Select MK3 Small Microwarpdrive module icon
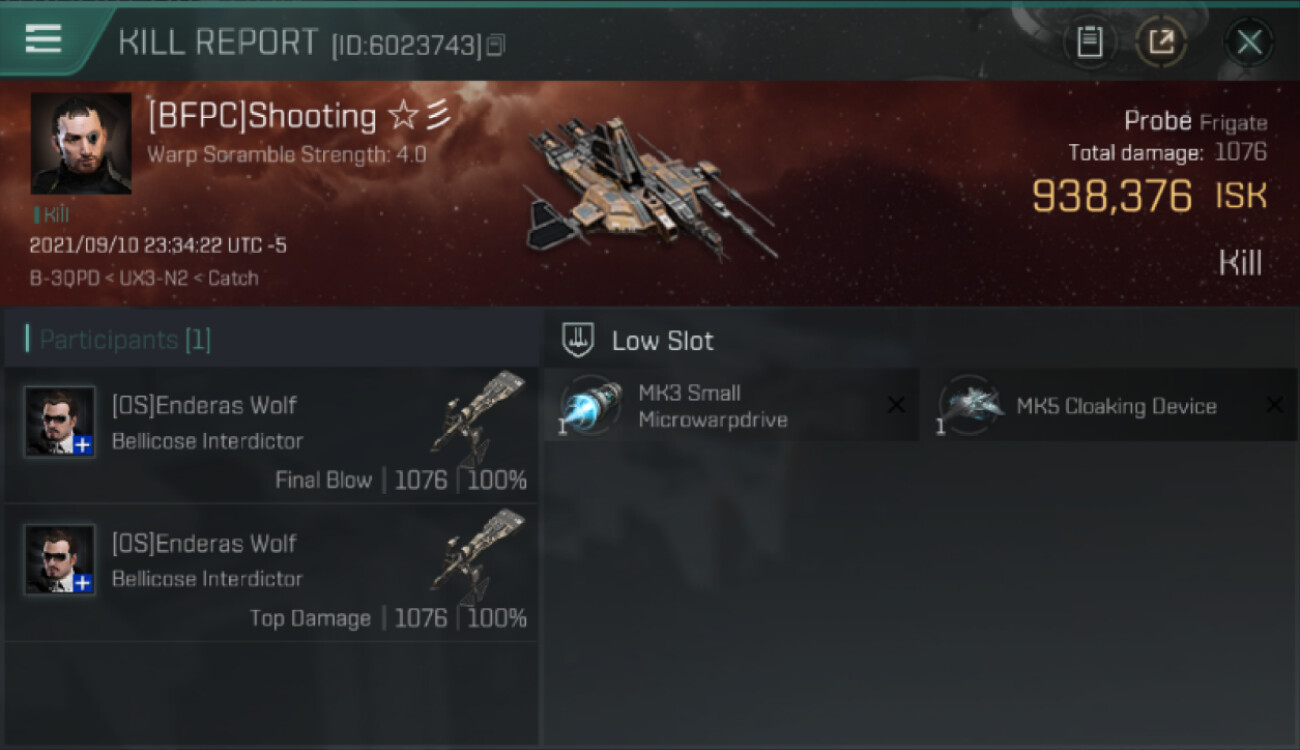 pyautogui.click(x=591, y=405)
